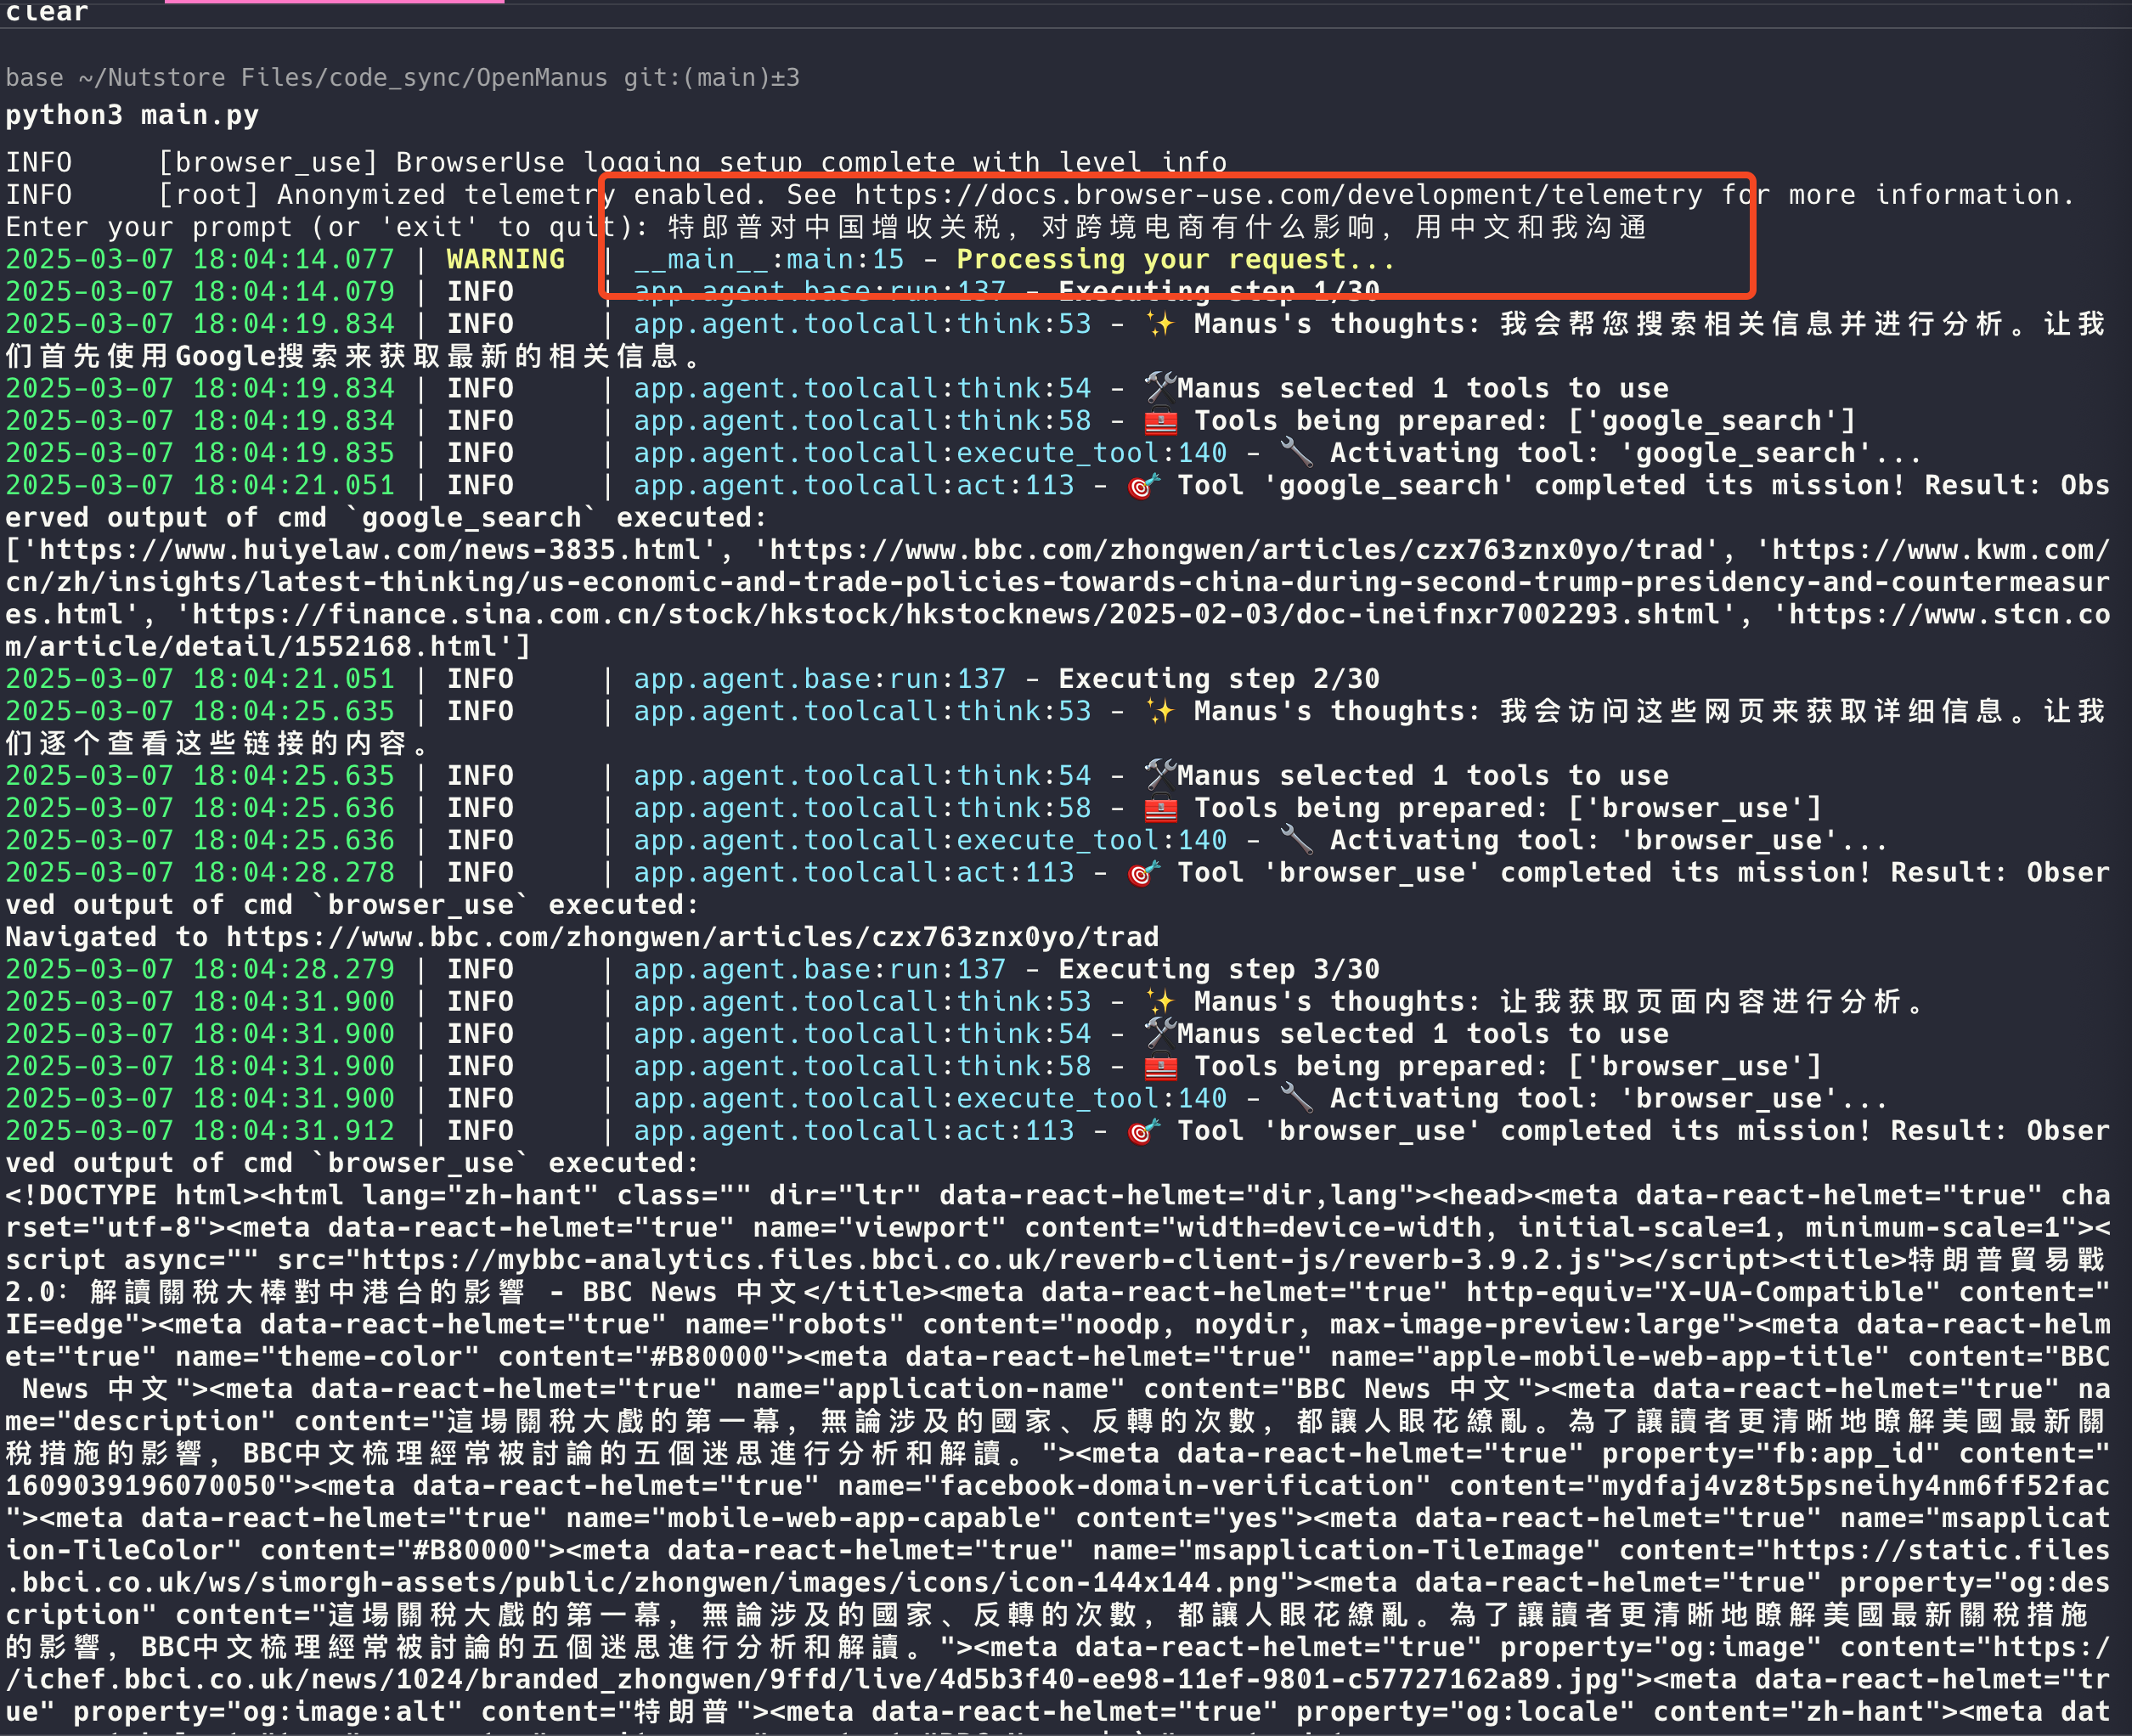2132x1736 pixels.
Task: Click the '<!DOCTYPE html>' tag in output
Action: tap(132, 1195)
